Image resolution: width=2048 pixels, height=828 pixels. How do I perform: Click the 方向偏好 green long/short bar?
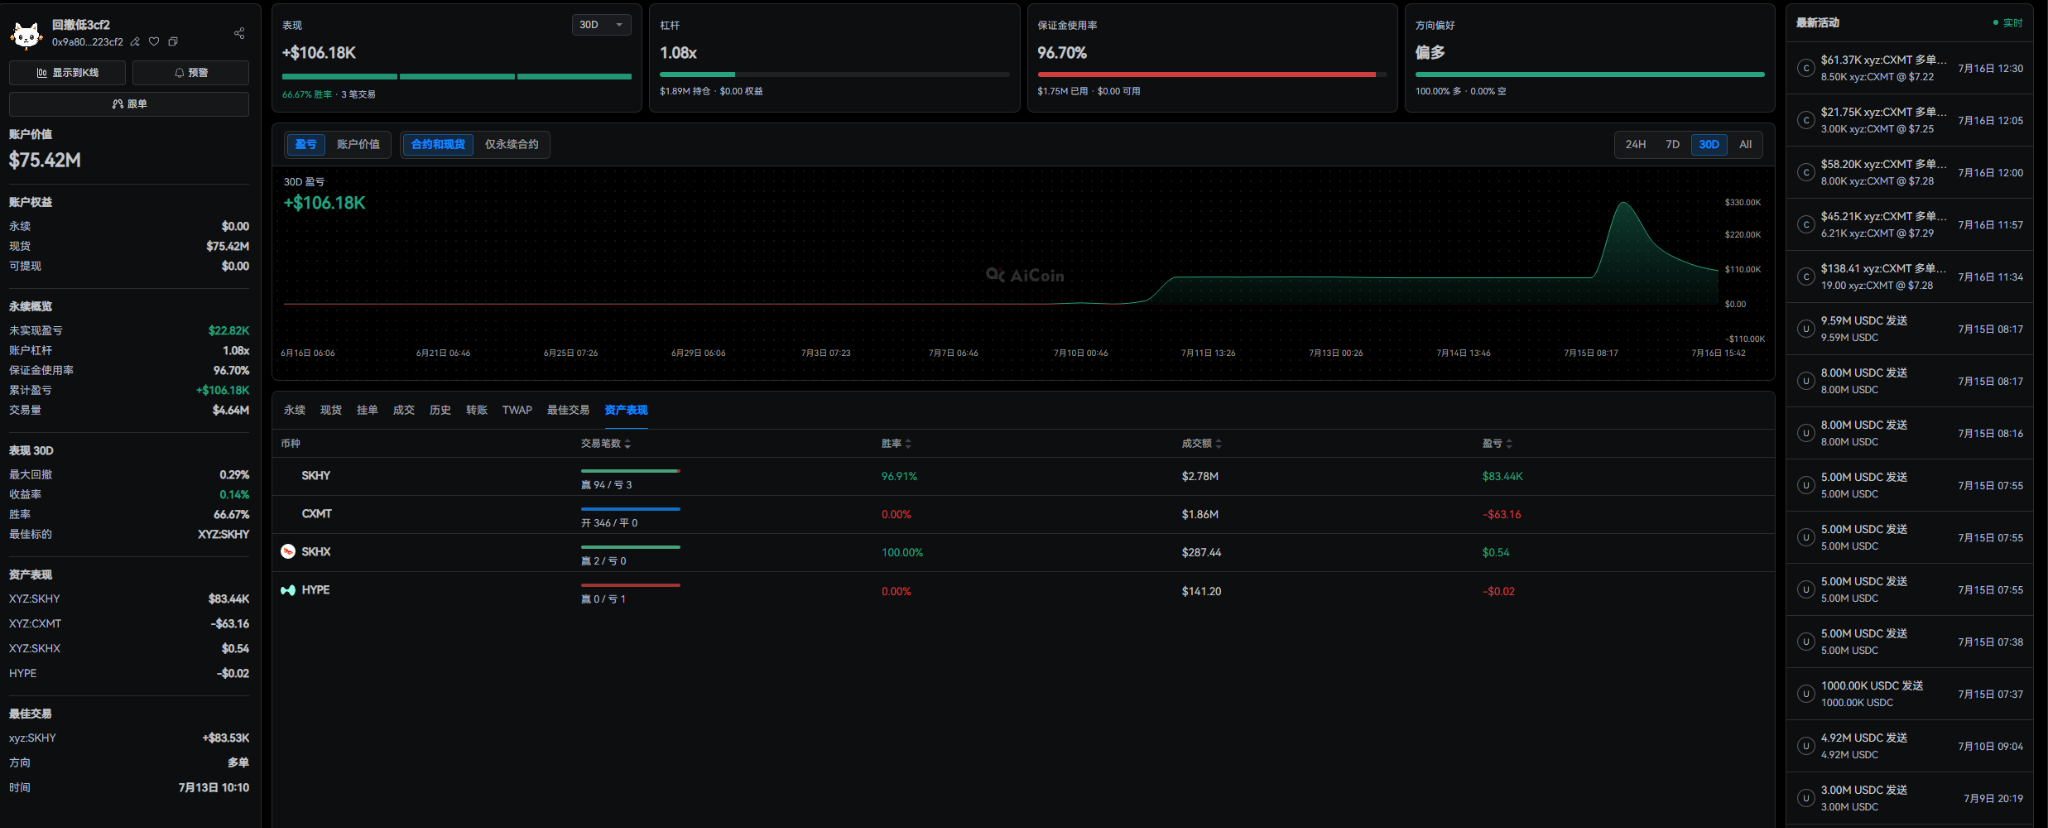coord(1590,74)
